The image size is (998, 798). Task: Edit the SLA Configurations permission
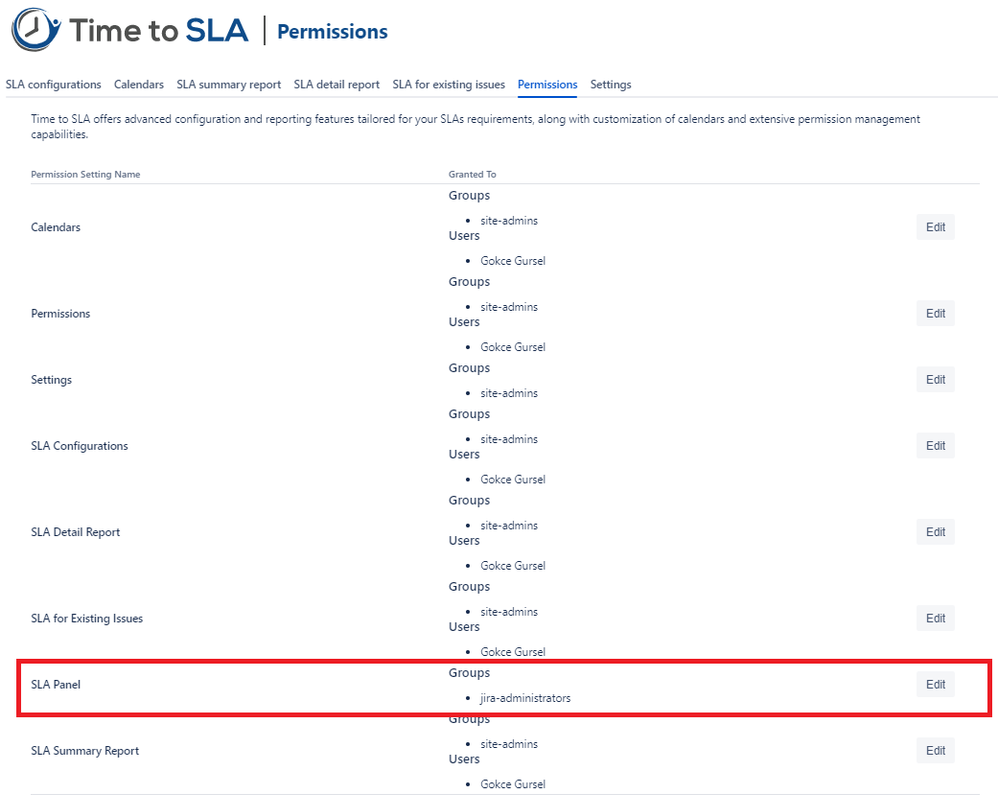(934, 445)
